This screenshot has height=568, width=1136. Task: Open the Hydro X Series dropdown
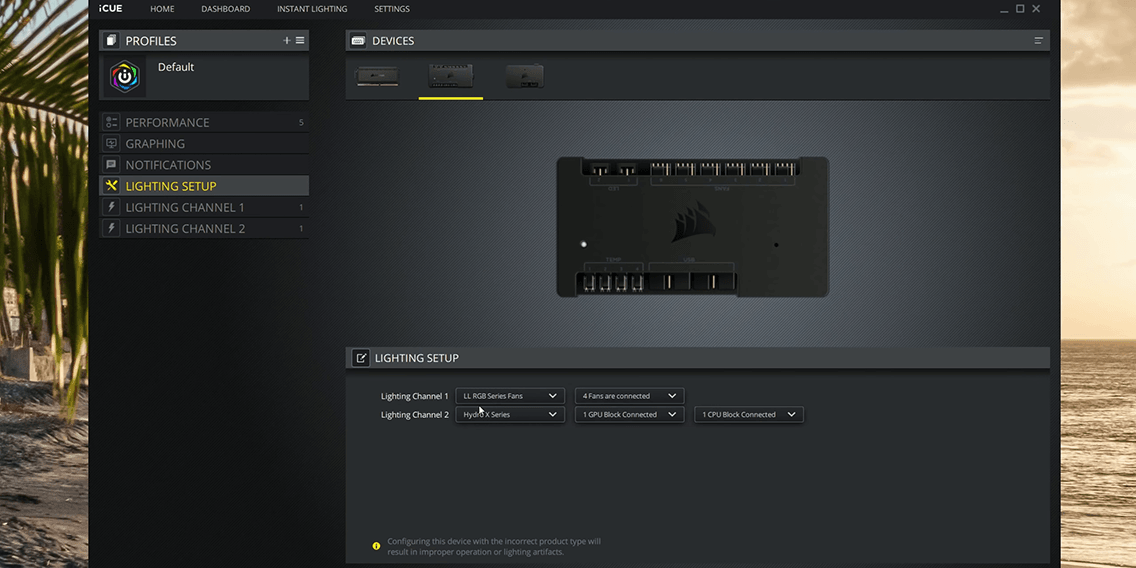pyautogui.click(x=510, y=414)
